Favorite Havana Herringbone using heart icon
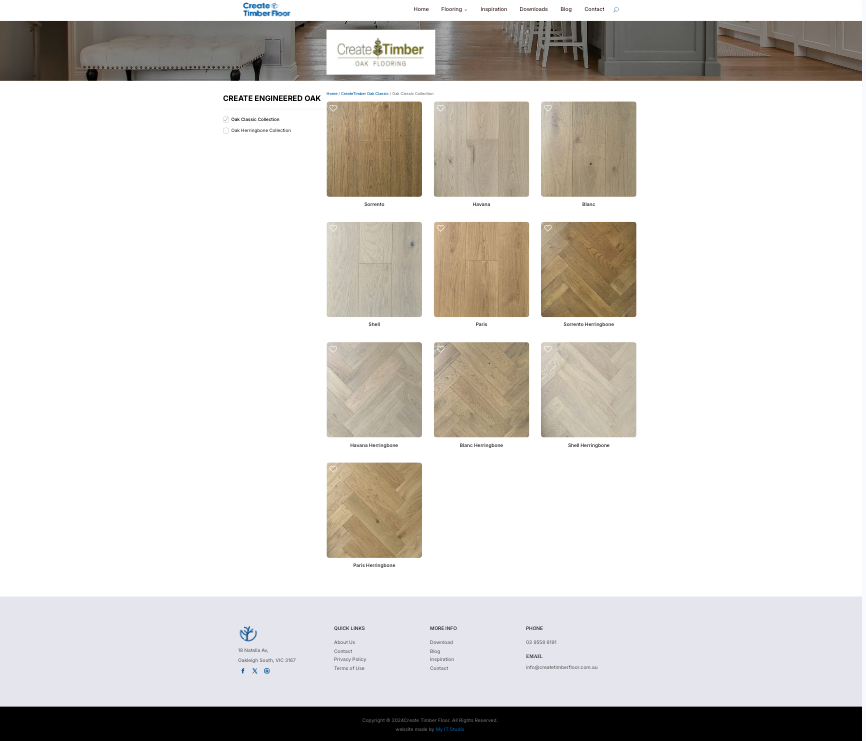 point(334,349)
